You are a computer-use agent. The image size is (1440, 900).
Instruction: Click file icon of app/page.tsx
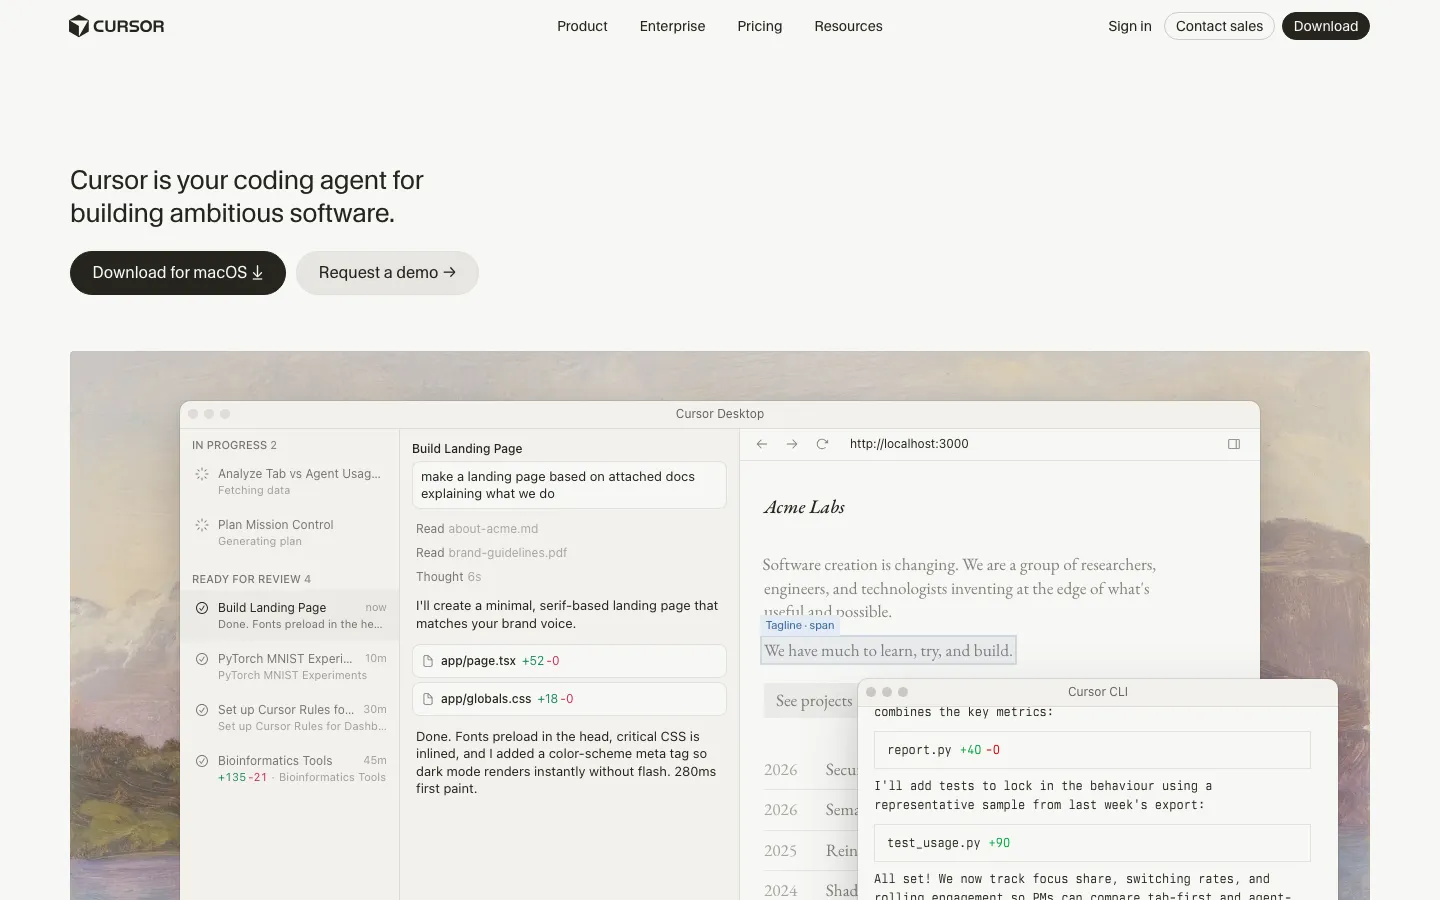click(x=428, y=661)
